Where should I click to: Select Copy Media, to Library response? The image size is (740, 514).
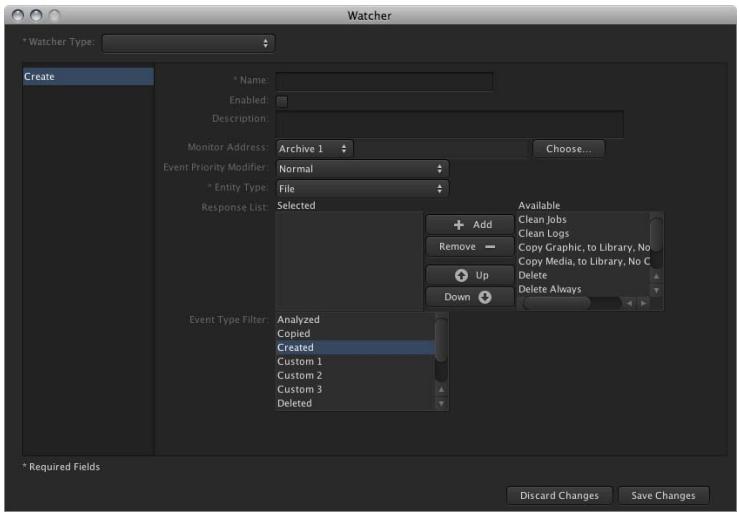point(583,261)
